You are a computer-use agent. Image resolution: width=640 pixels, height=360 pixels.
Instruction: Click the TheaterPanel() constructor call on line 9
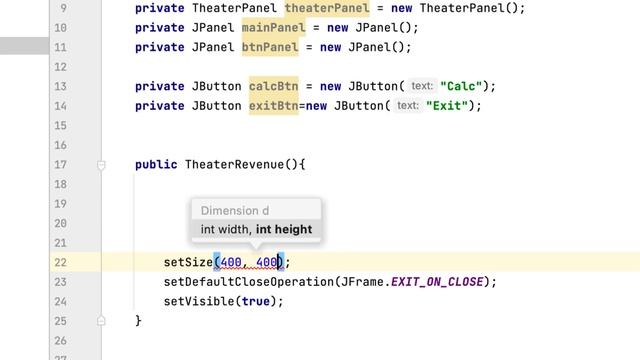(x=469, y=8)
